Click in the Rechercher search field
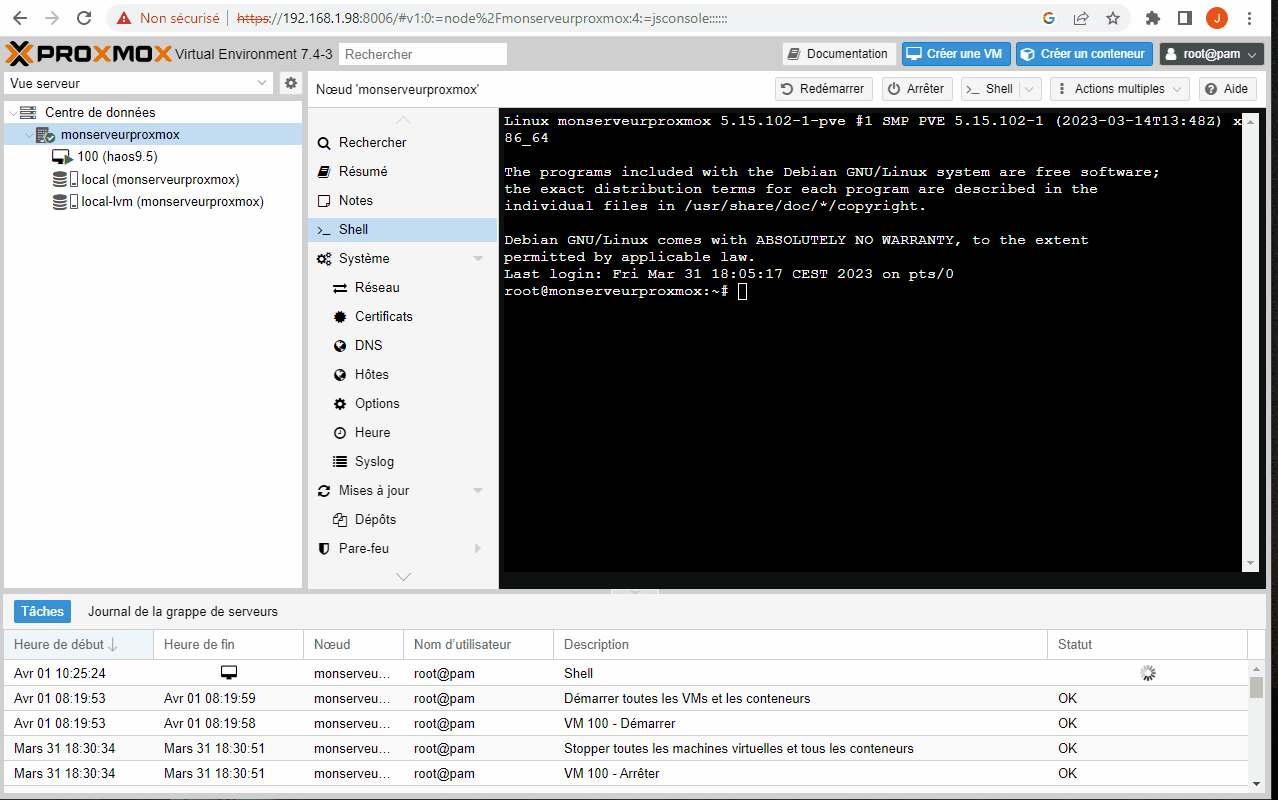 pyautogui.click(x=423, y=54)
